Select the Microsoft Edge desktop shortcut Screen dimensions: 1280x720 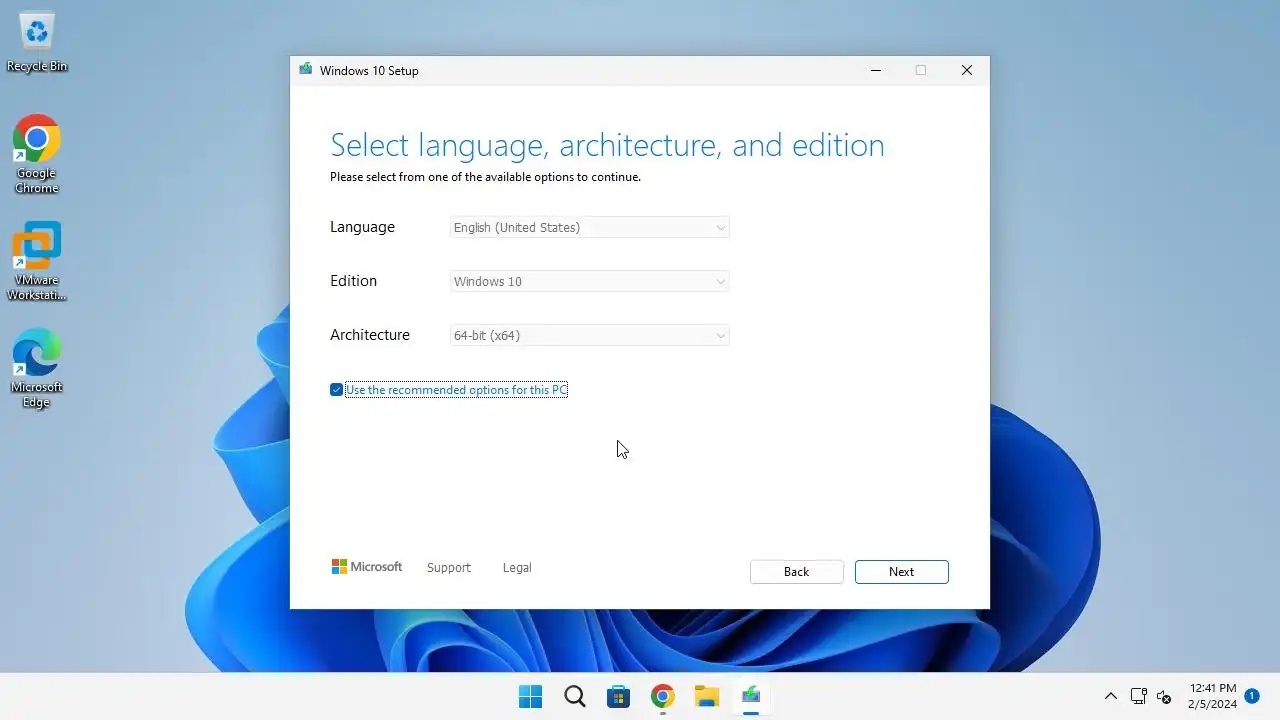(37, 368)
